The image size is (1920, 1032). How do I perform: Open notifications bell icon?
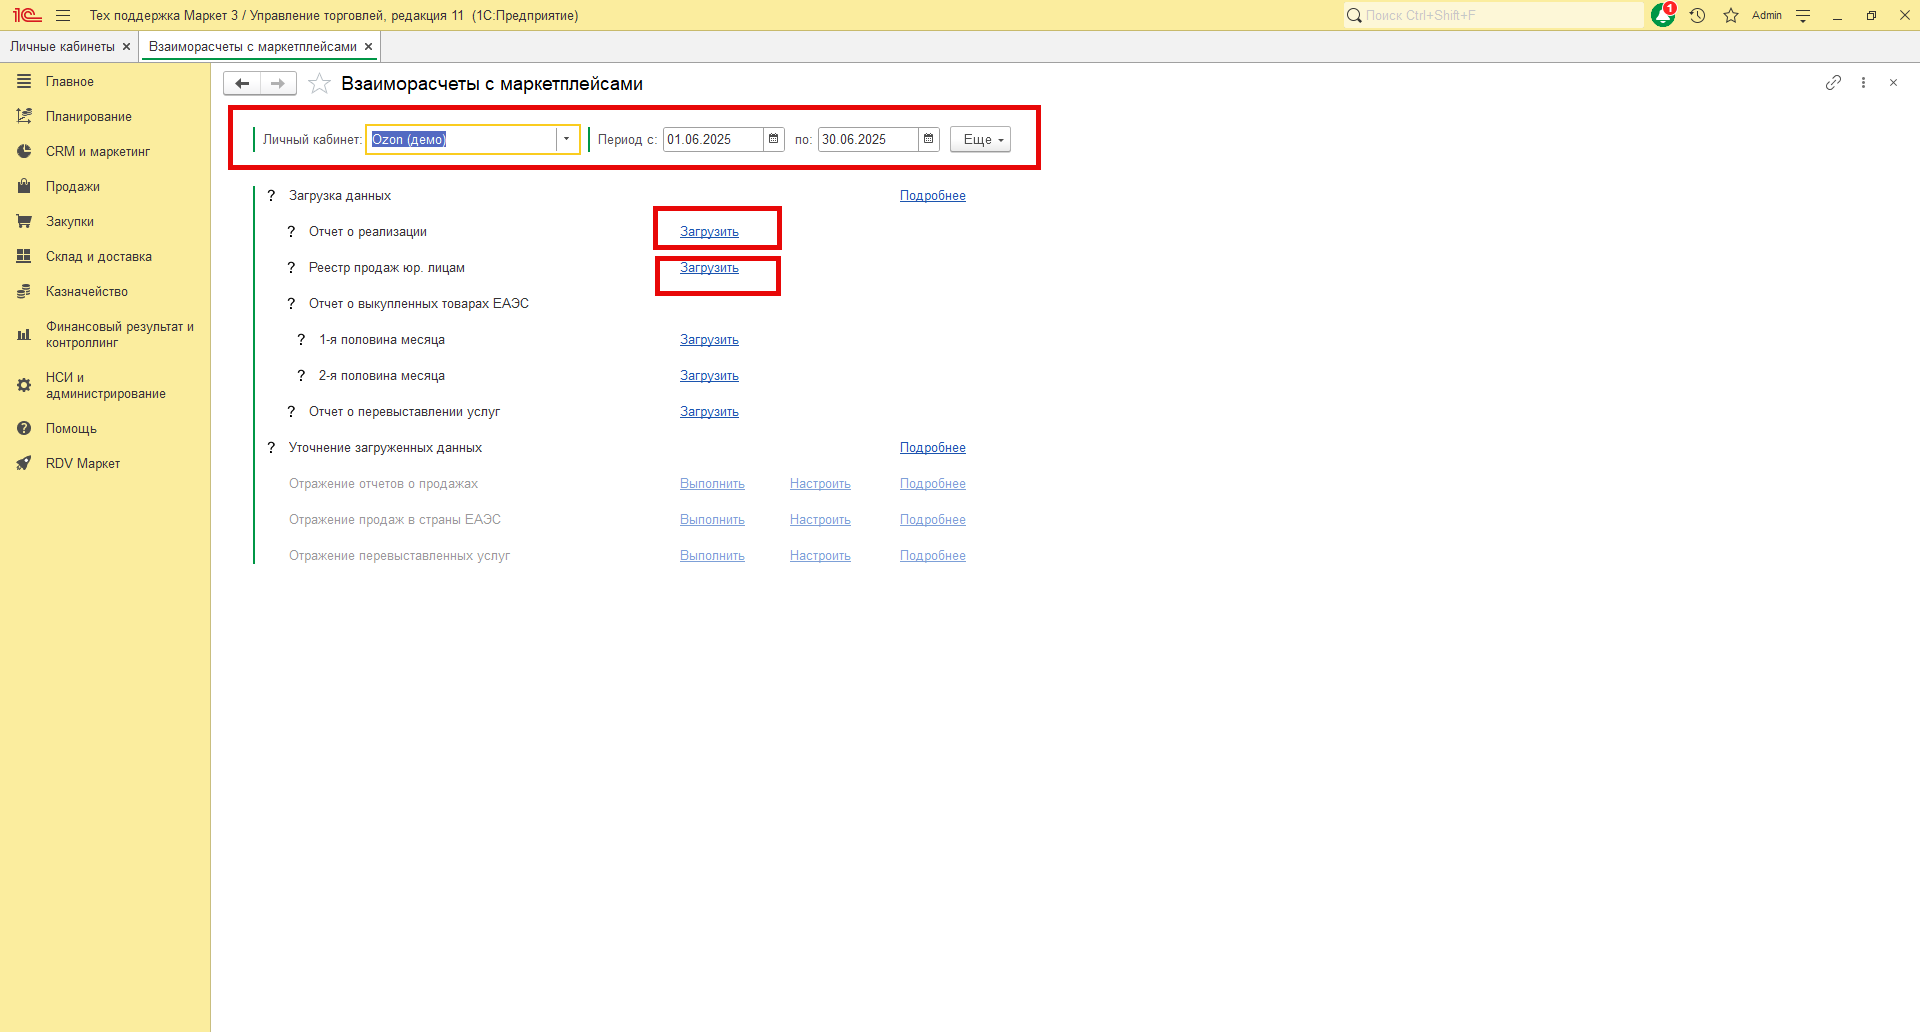pos(1663,15)
